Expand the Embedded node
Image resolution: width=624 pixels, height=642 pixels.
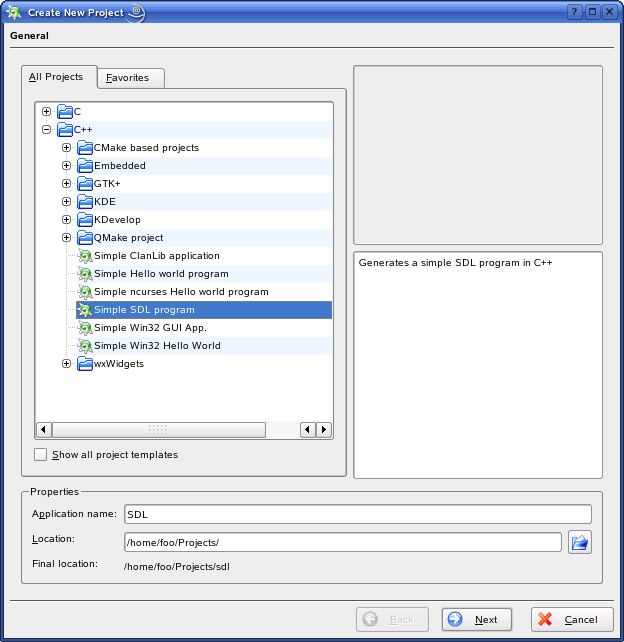(x=66, y=165)
